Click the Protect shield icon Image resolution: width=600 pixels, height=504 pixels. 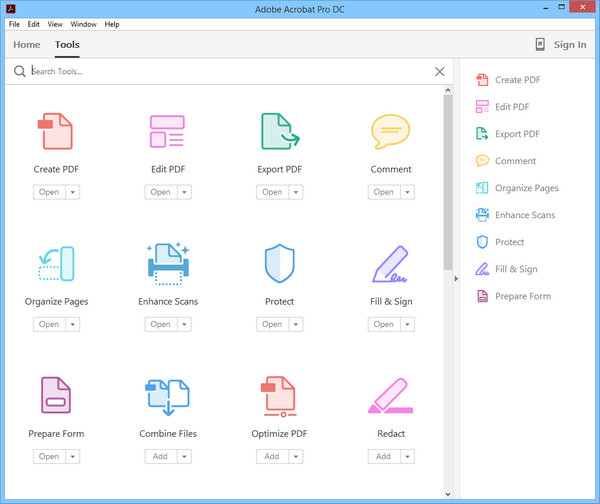click(279, 264)
